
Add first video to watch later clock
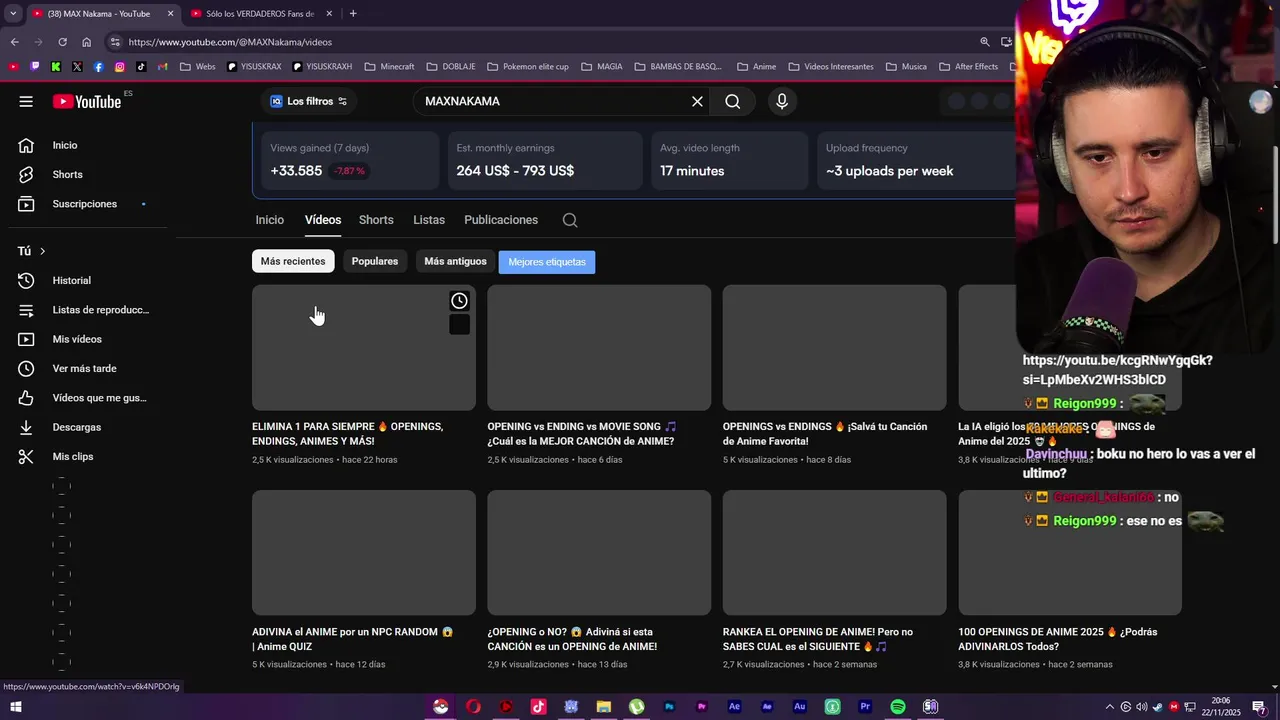459,301
